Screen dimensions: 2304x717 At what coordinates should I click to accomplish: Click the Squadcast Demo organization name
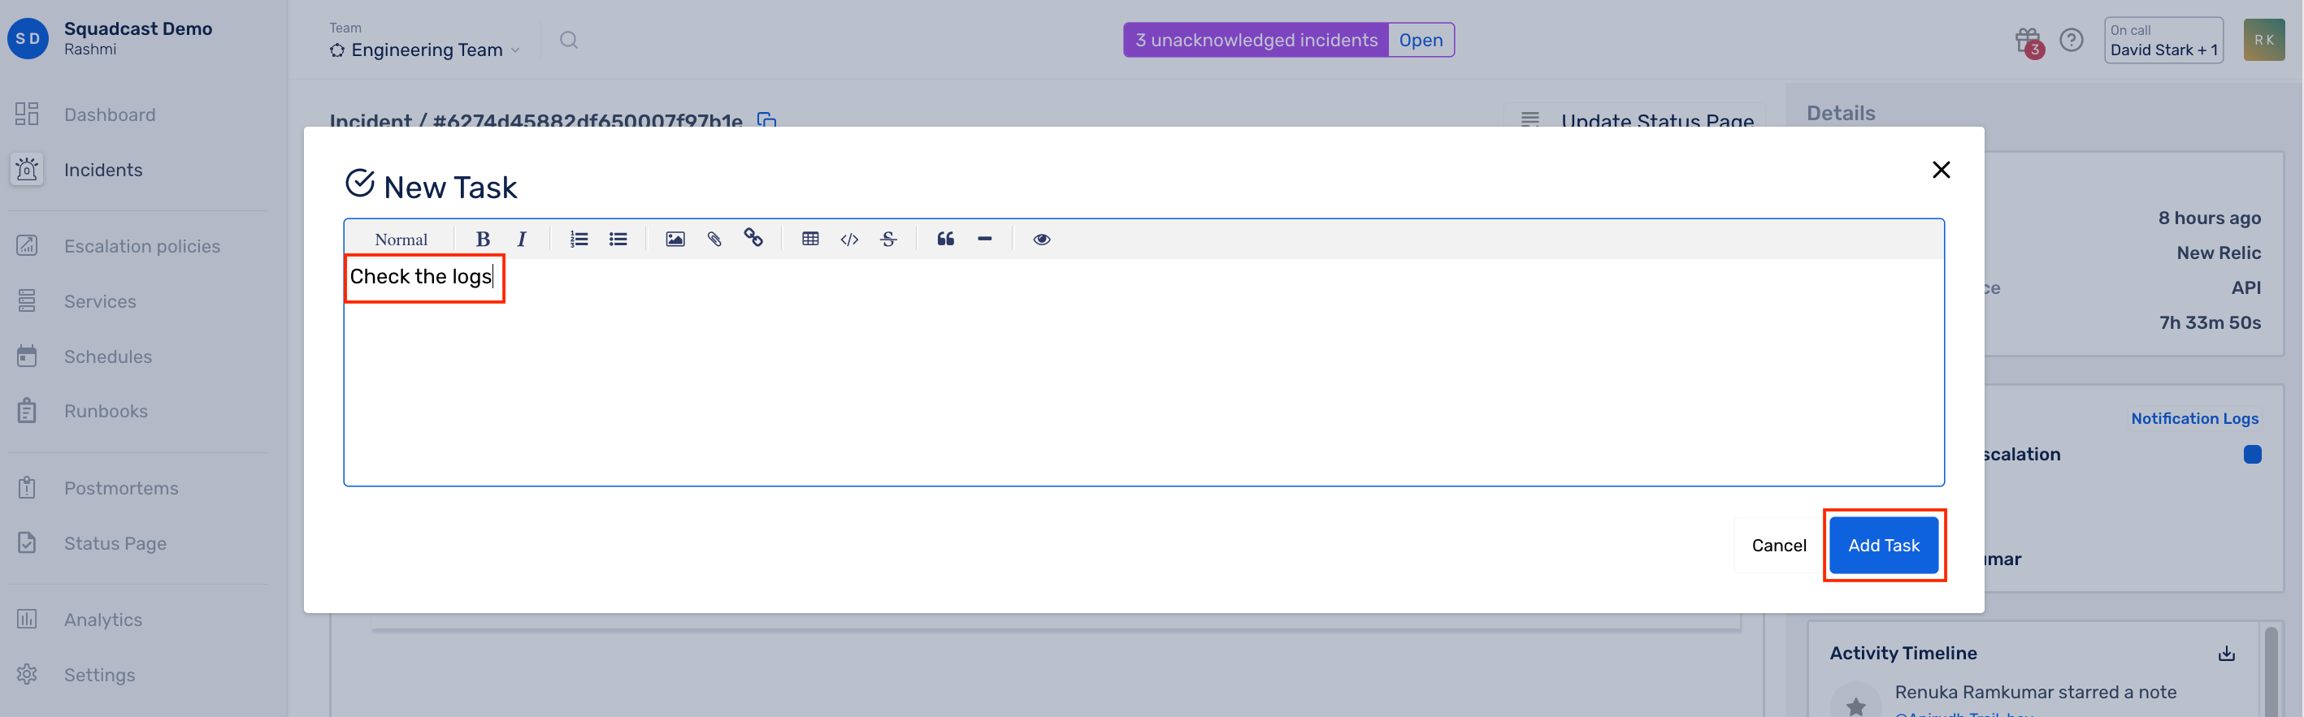point(138,28)
